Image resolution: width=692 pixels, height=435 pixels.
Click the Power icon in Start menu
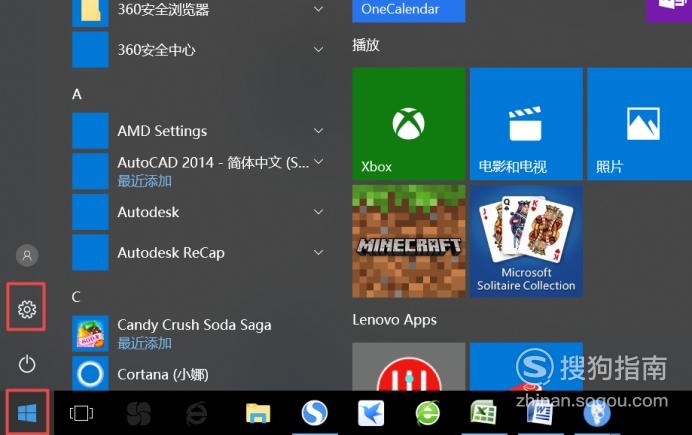coord(27,364)
